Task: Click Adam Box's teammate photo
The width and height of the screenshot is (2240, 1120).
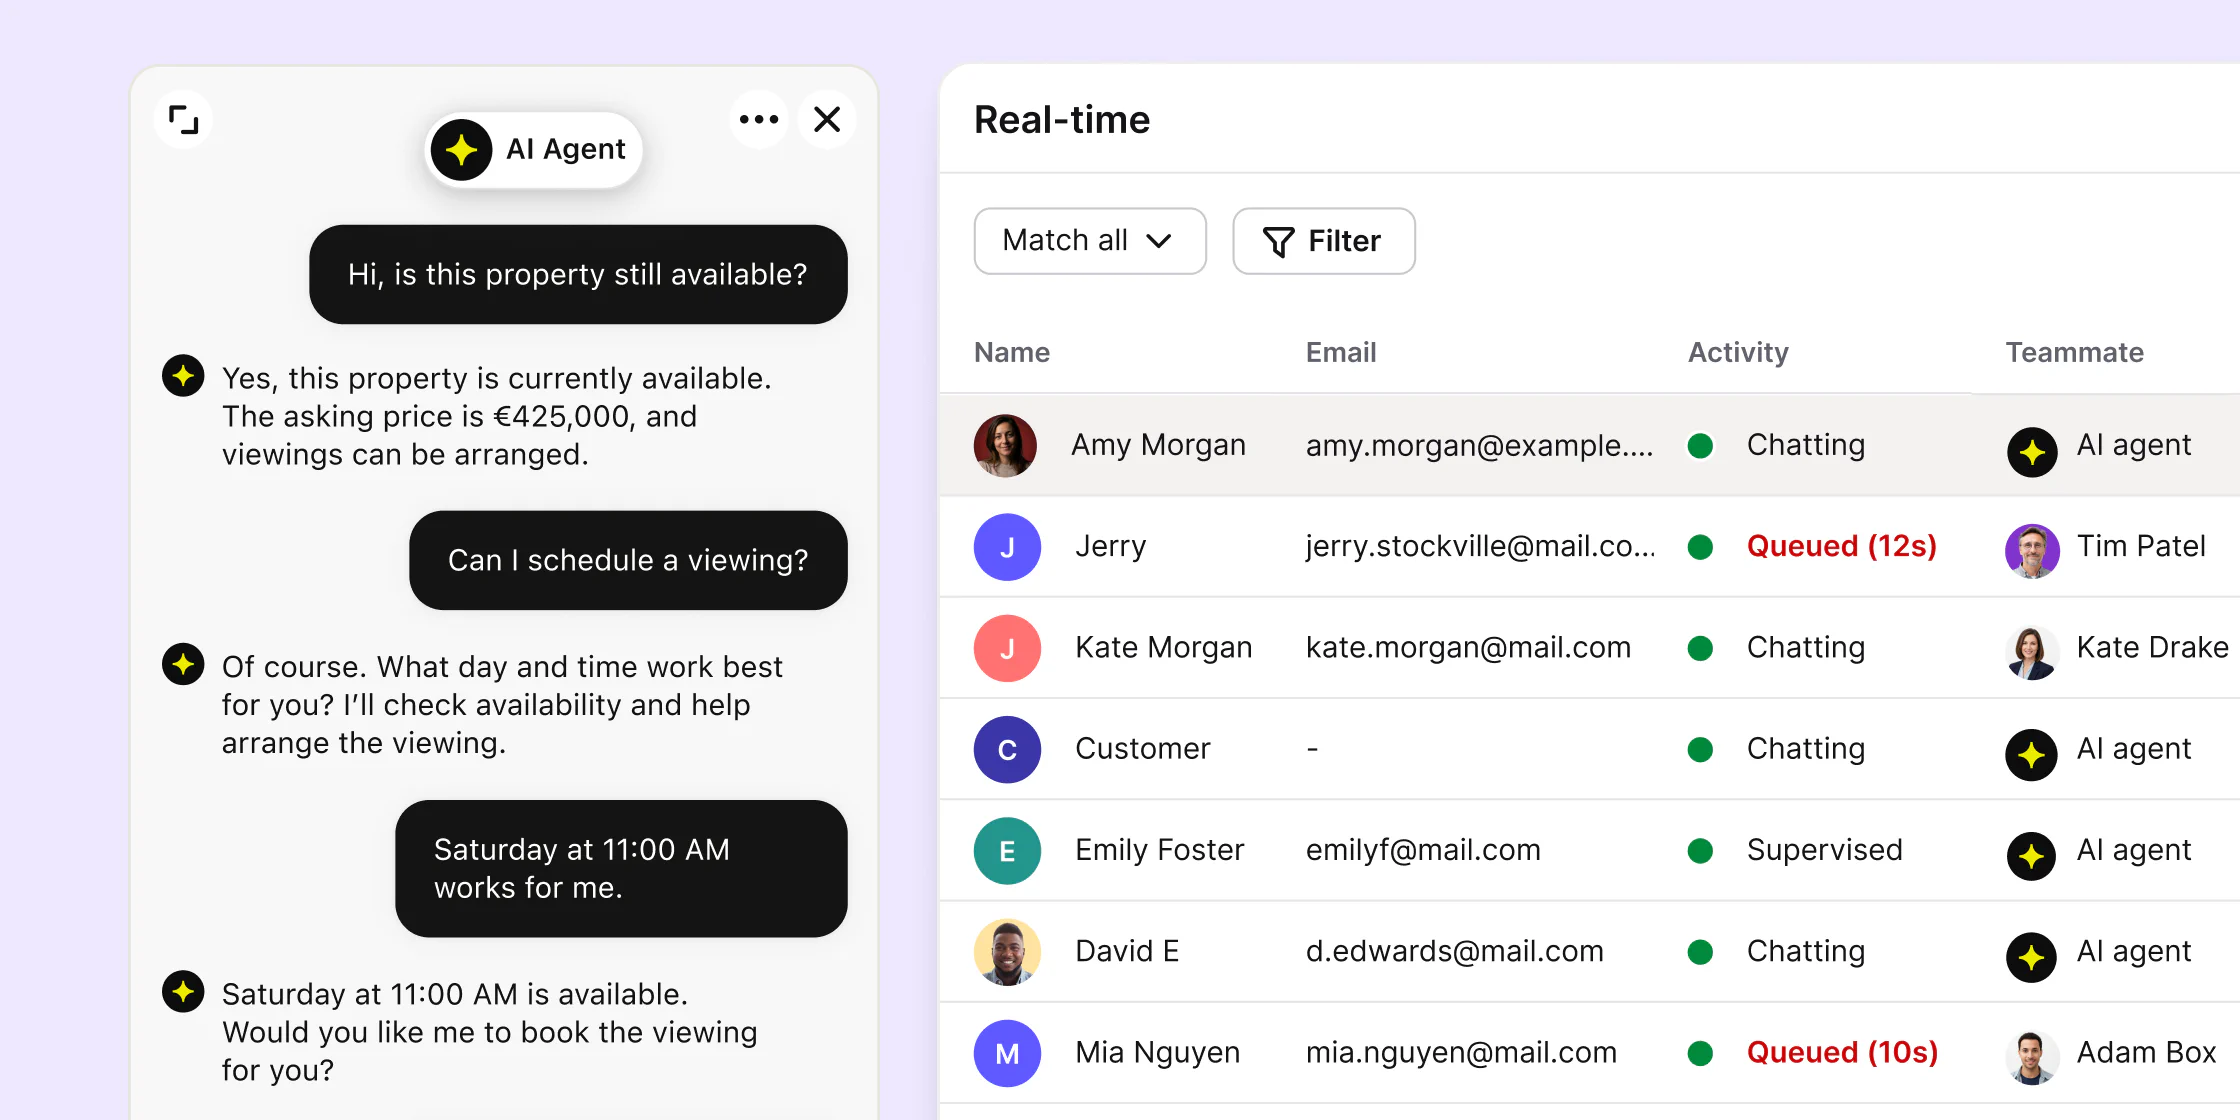Action: [2032, 1057]
